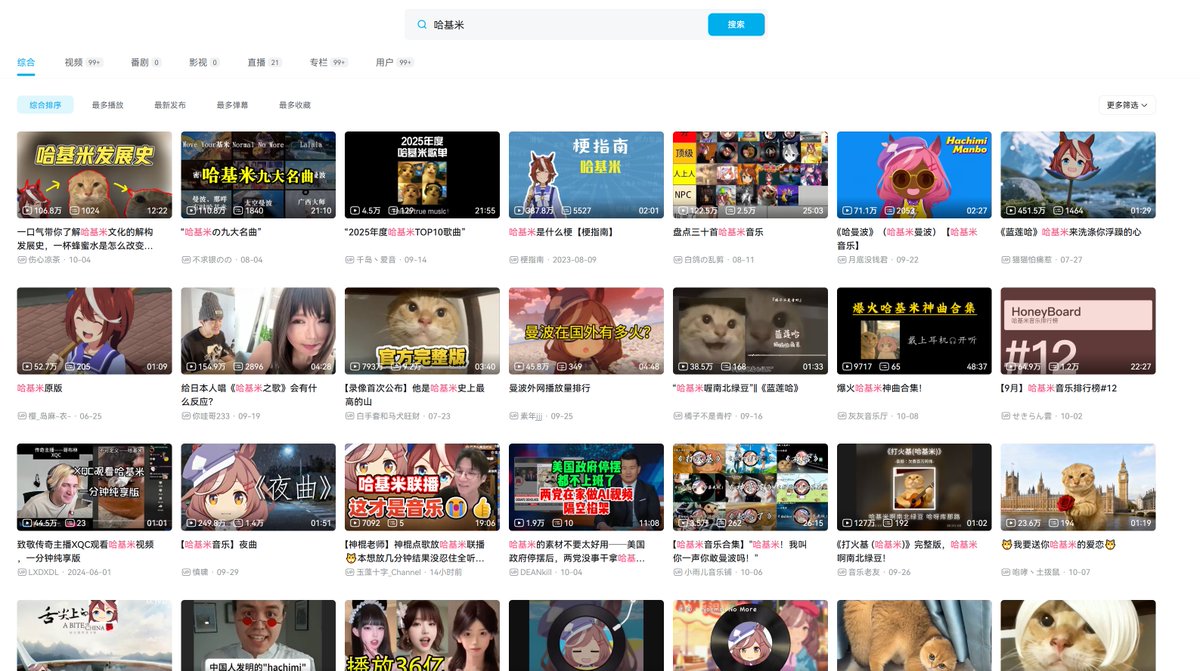Sort results by 最新发布

pos(170,104)
